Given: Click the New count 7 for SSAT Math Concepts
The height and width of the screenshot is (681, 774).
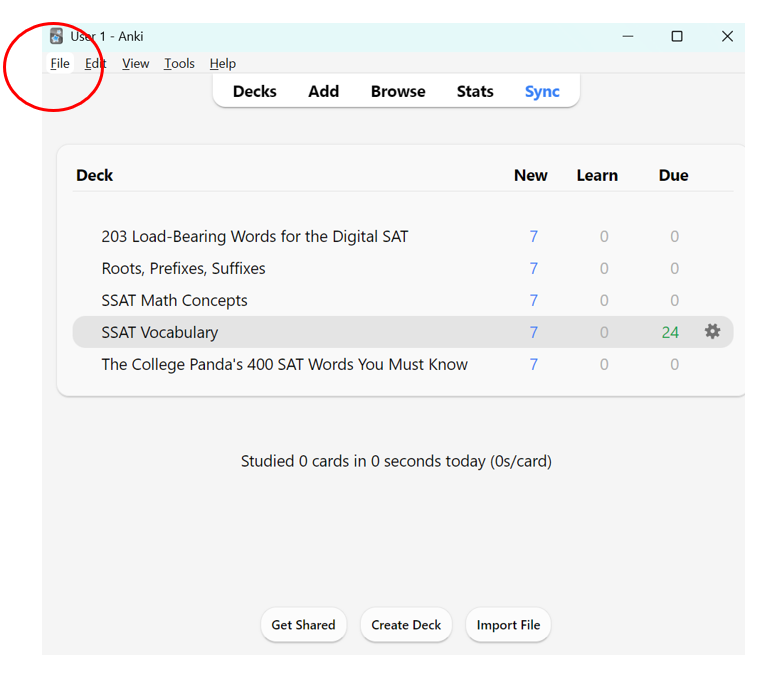Looking at the screenshot, I should tap(534, 301).
